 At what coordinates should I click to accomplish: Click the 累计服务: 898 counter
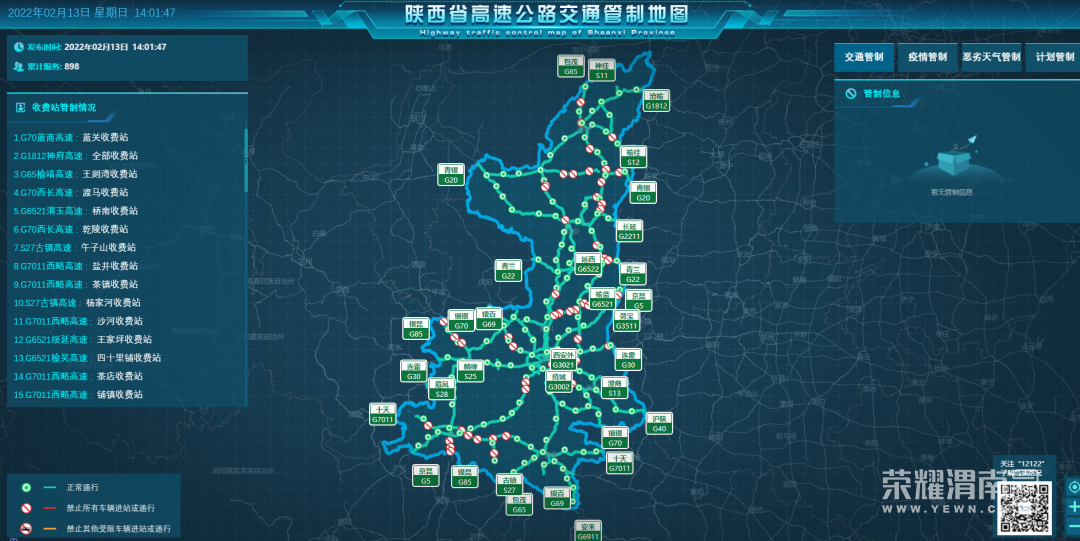pyautogui.click(x=47, y=67)
